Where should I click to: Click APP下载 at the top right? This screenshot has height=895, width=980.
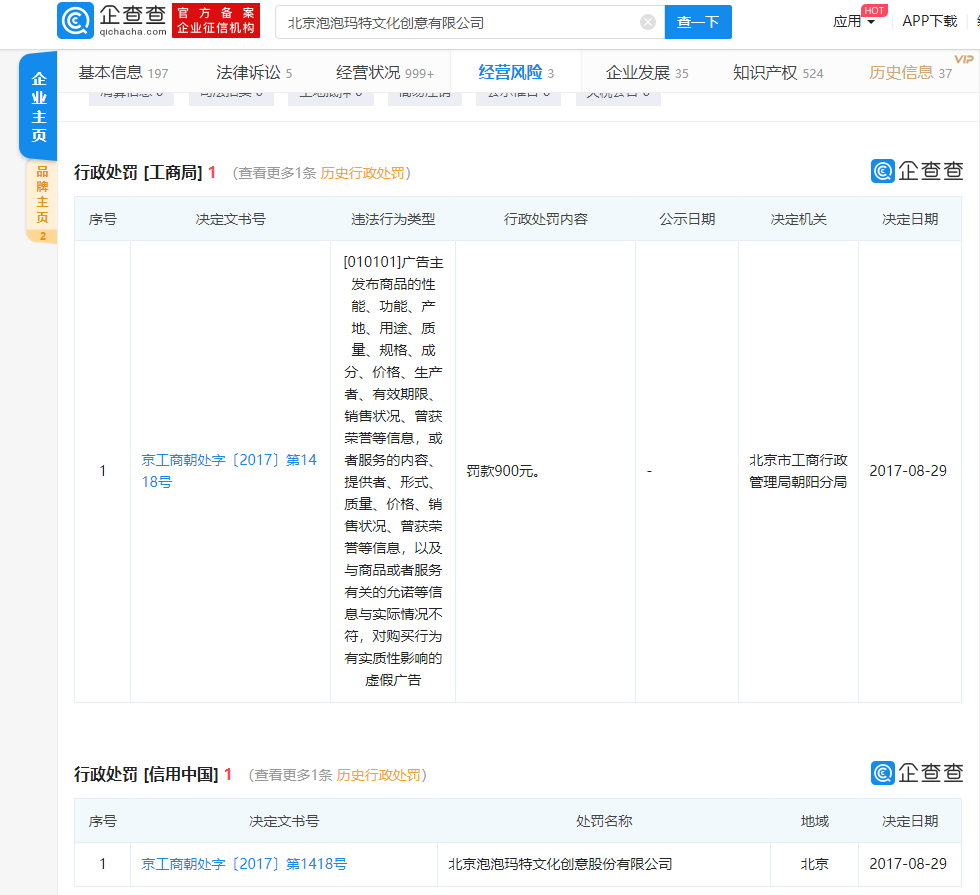point(929,18)
